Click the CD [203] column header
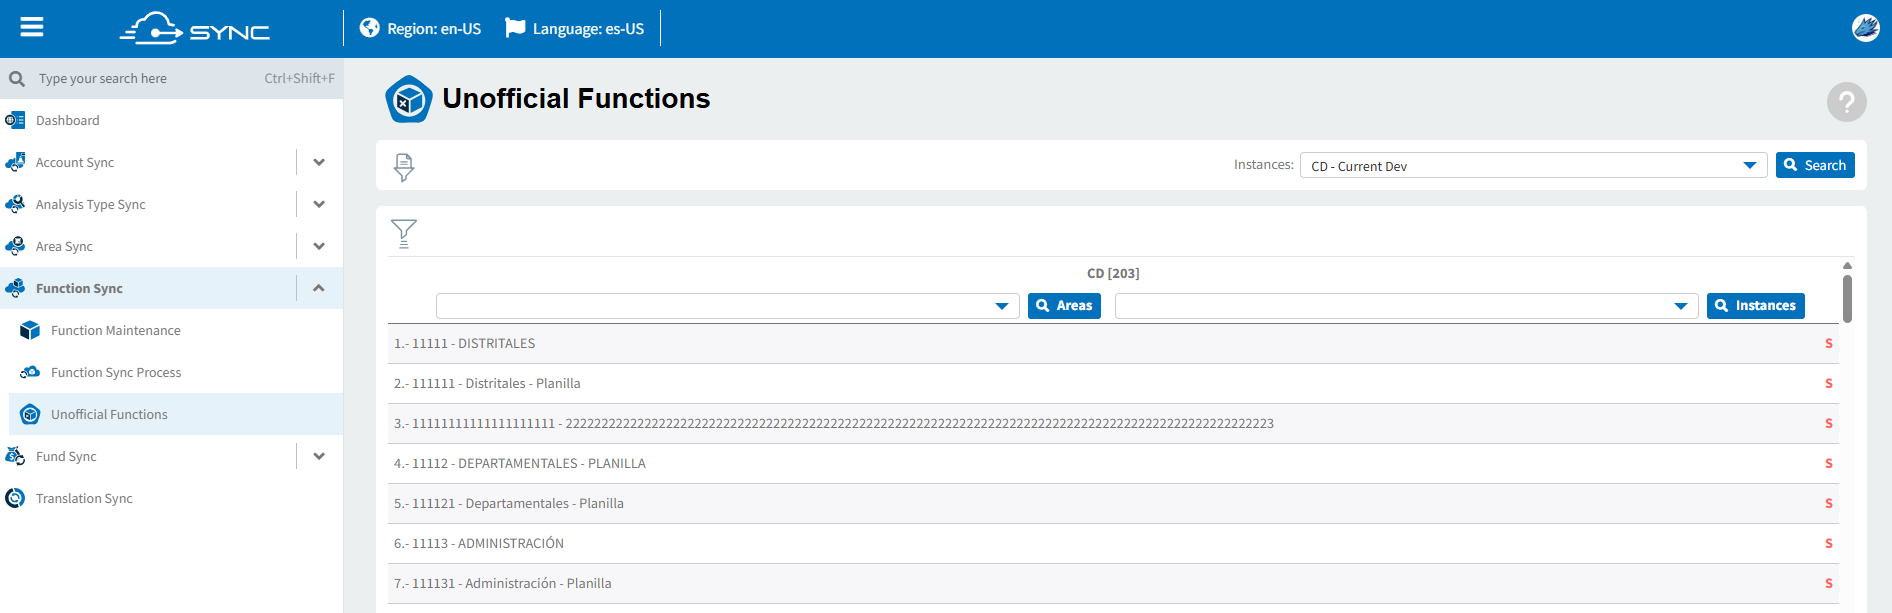 click(x=1113, y=273)
